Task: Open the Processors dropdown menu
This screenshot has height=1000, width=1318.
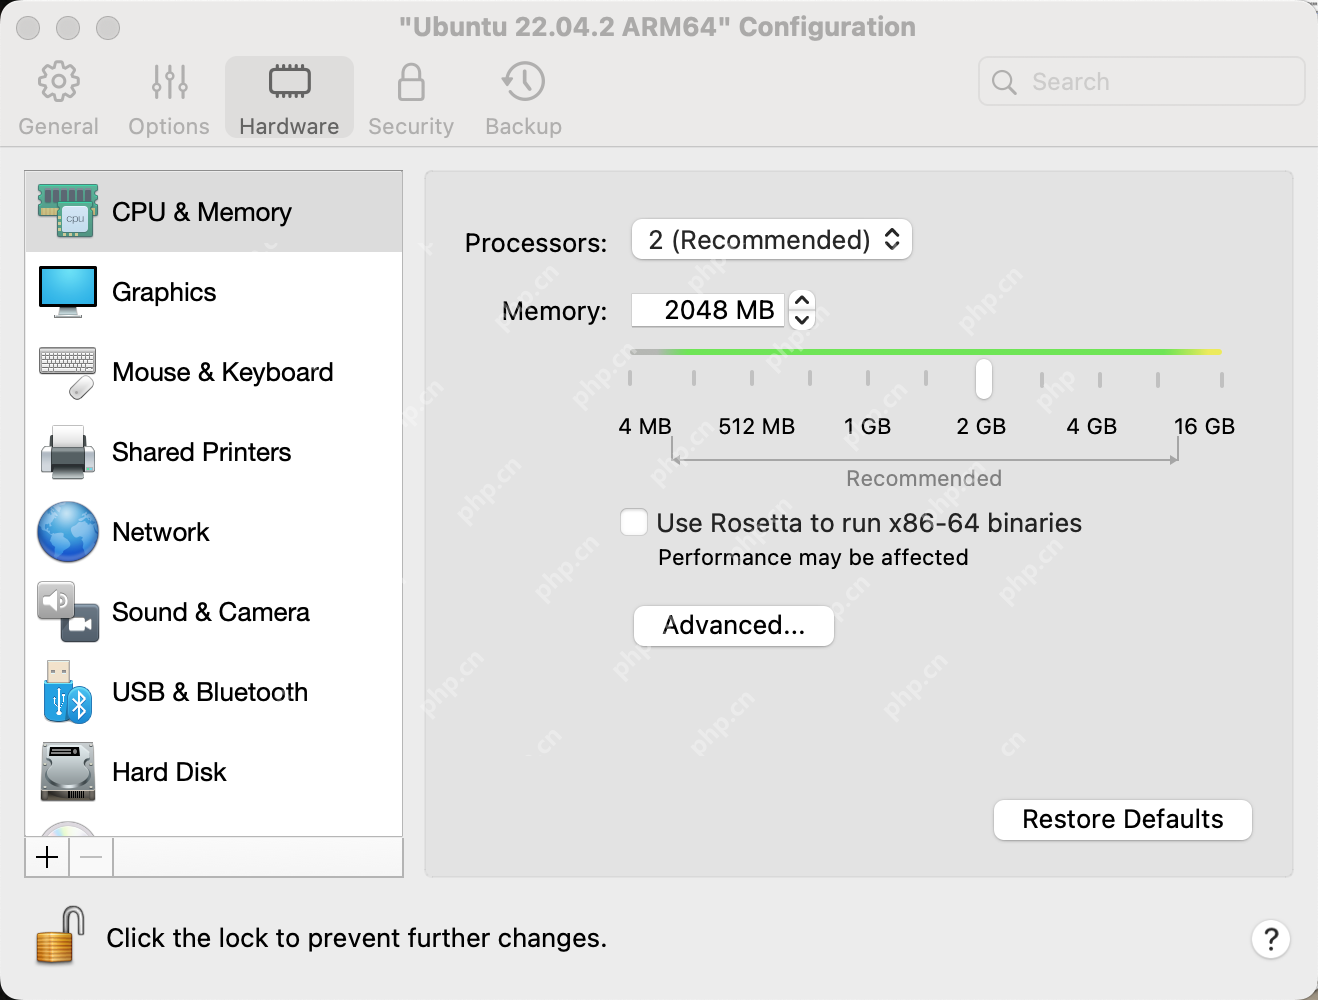Action: (772, 240)
